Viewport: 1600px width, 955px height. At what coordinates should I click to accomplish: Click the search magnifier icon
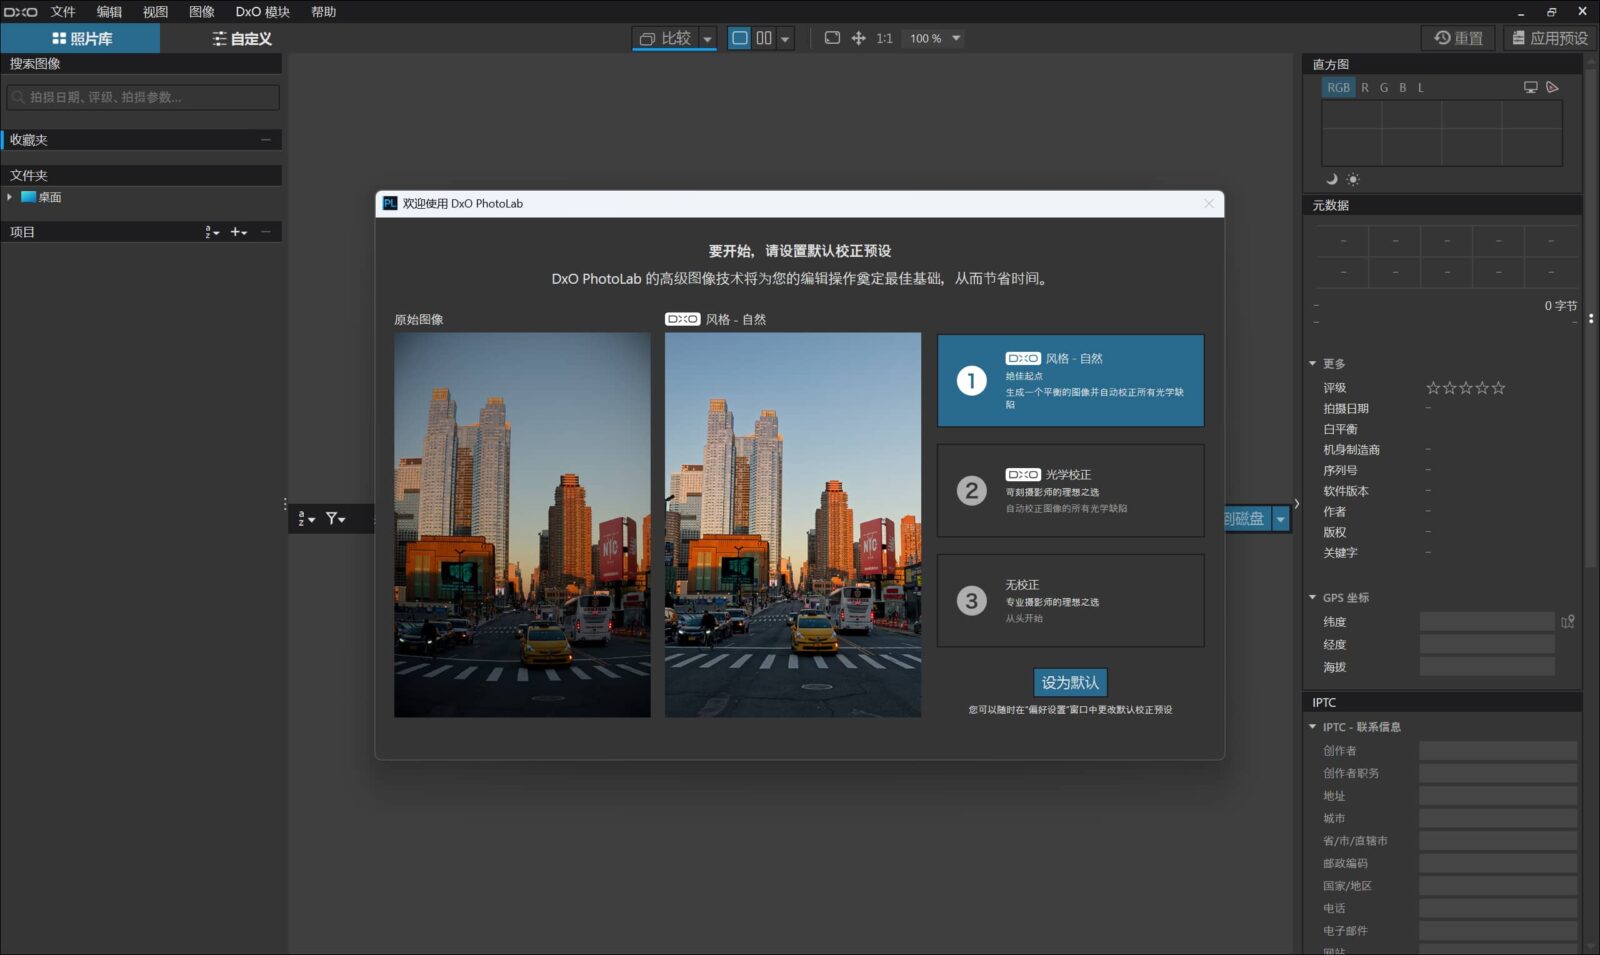(x=18, y=97)
